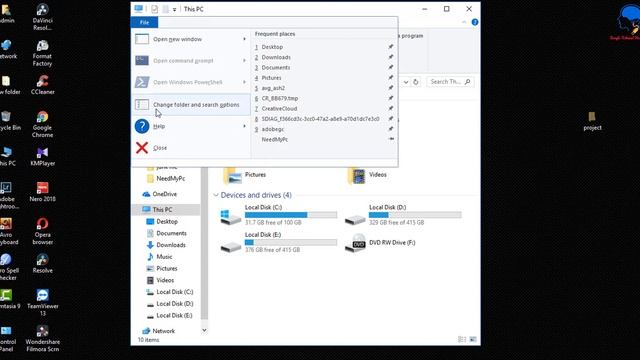Select Local Disk (C:) drive icon
Screen dimensions: 640x360
coord(231,217)
